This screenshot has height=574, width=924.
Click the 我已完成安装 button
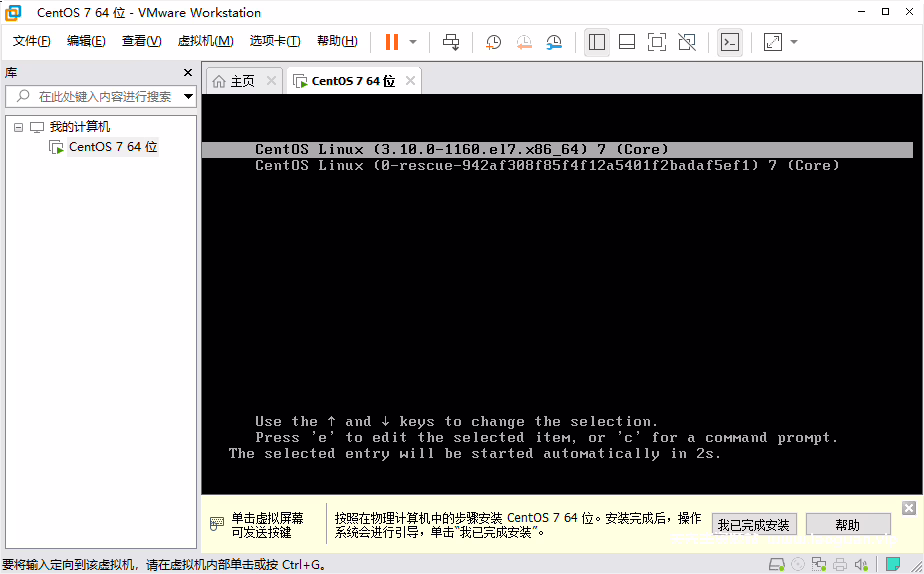[x=754, y=524]
